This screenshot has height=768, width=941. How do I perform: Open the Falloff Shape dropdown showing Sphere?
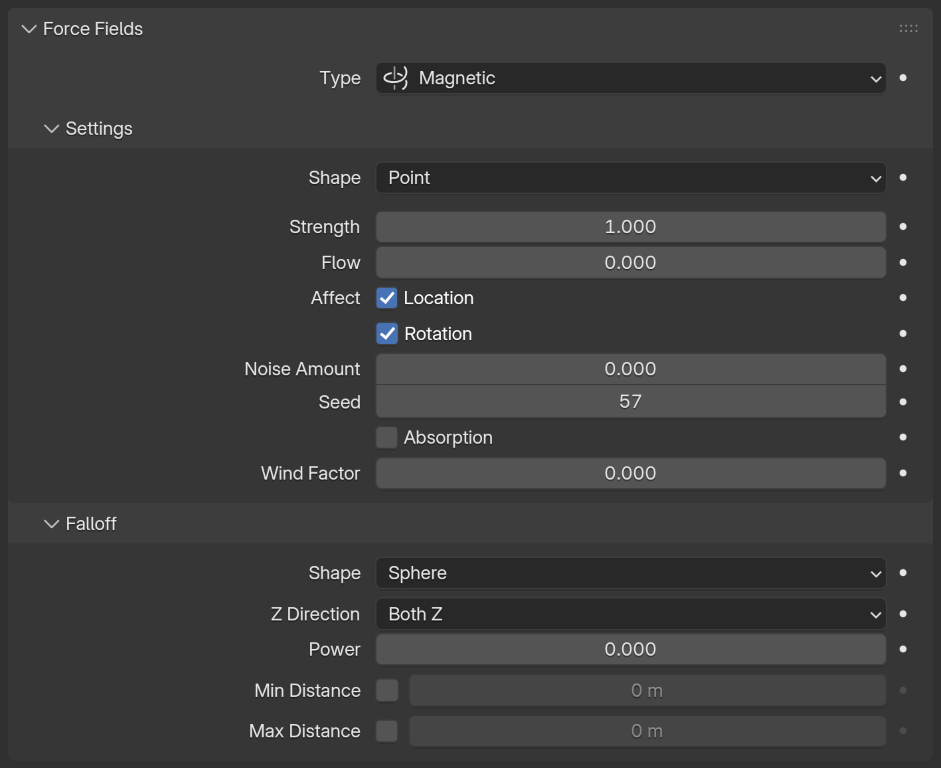[631, 573]
